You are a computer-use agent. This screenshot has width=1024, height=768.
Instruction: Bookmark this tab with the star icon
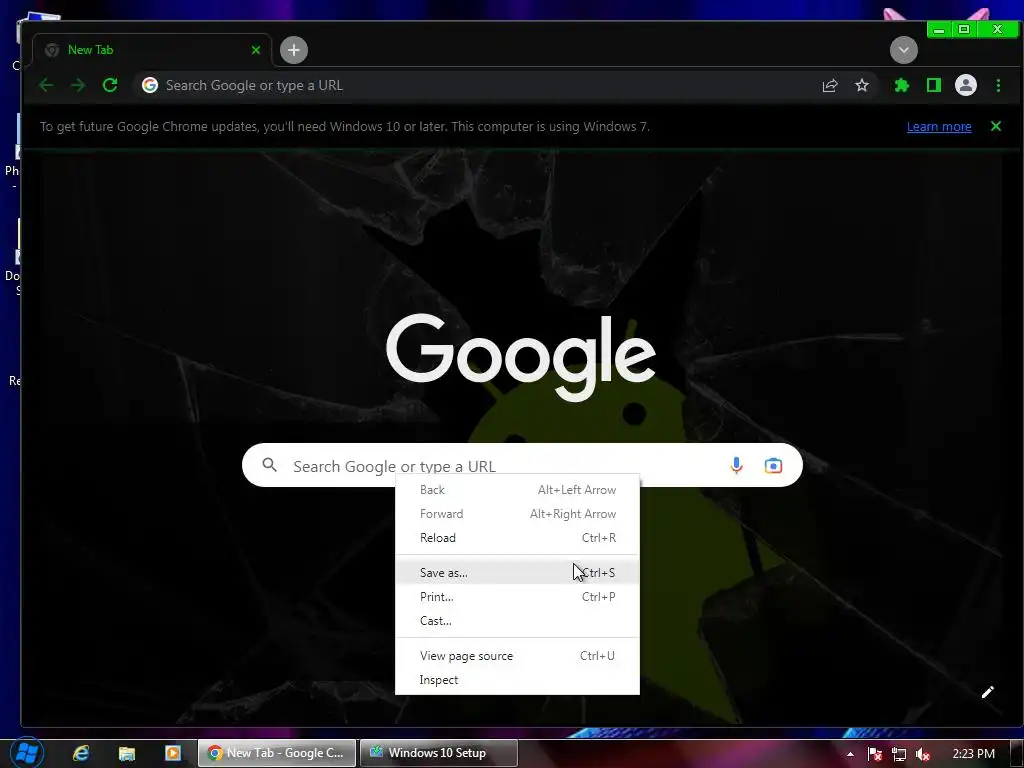(x=862, y=86)
